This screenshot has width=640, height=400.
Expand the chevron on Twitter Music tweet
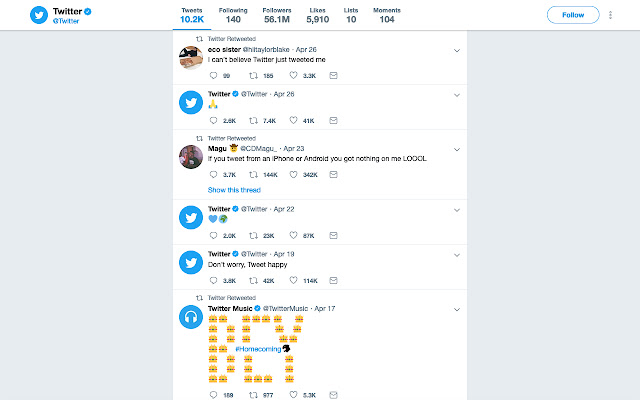coord(457,309)
